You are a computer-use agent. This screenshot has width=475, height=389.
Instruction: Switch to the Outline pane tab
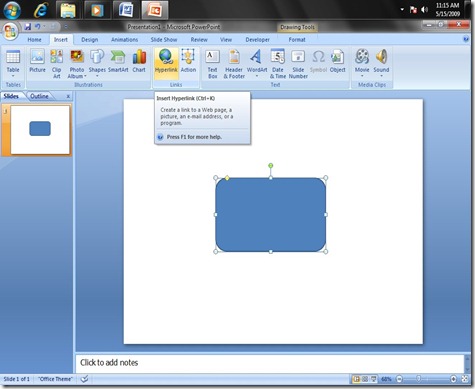[x=39, y=96]
